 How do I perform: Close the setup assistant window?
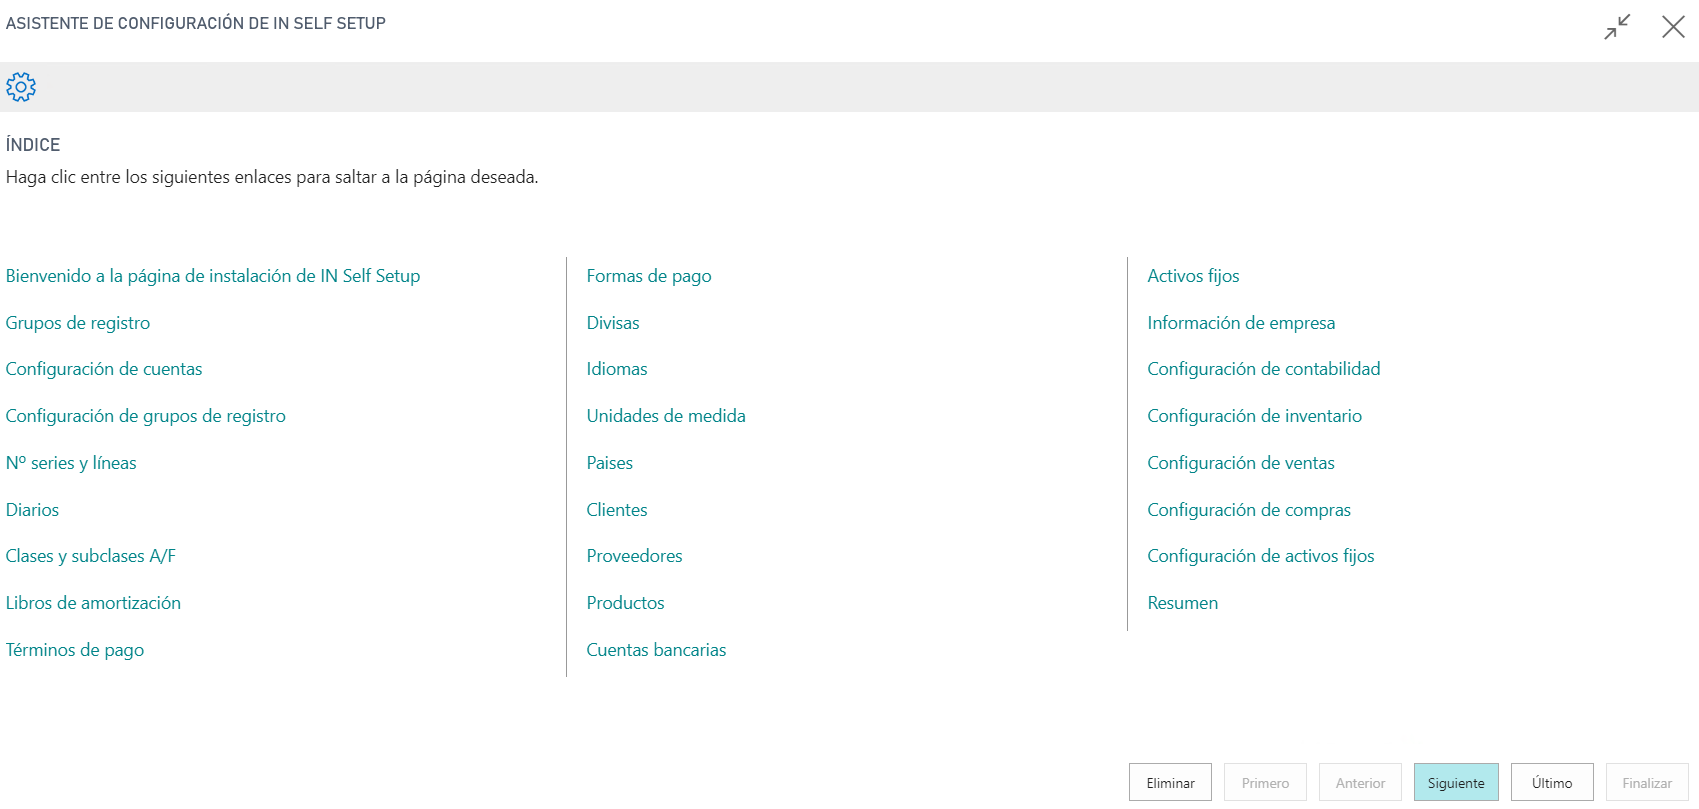pos(1673,27)
